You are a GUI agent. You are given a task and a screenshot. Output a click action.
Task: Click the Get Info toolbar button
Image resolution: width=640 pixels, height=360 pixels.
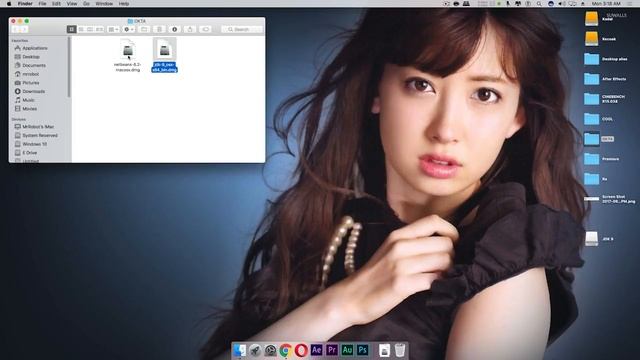pyautogui.click(x=174, y=29)
